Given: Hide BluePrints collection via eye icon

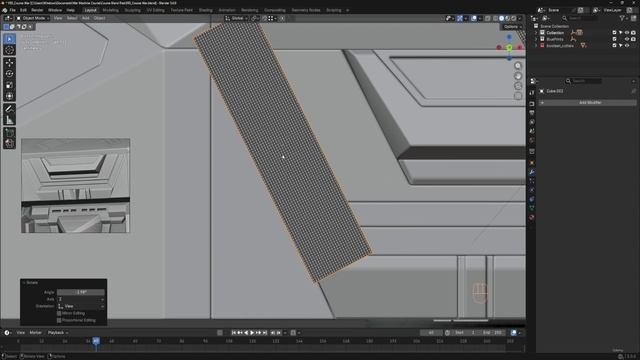Looking at the screenshot, I should pyautogui.click(x=627, y=39).
